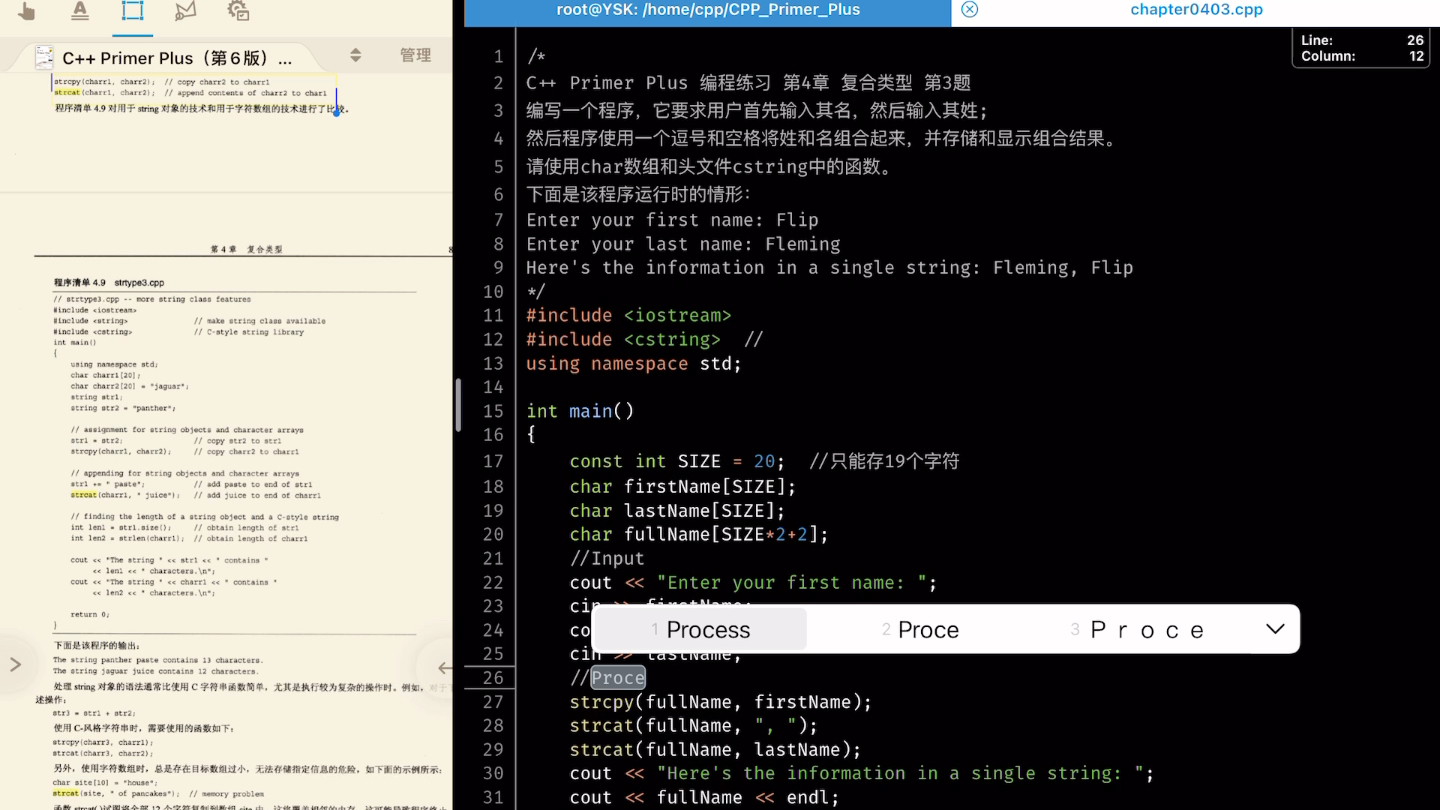Click 'char firstName[SIZE];' declaration
1440x810 pixels.
[x=683, y=487]
